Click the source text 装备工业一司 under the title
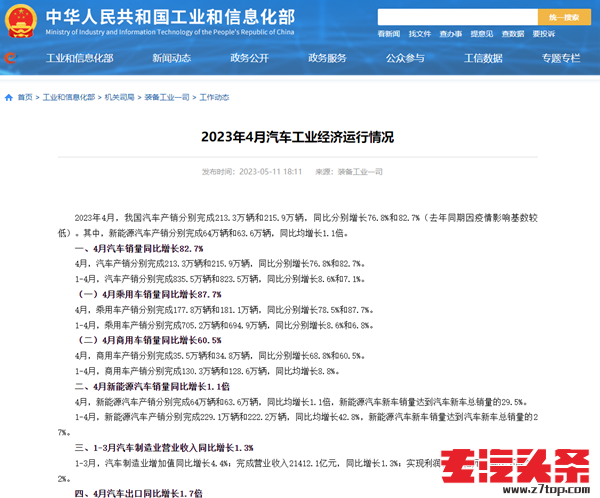 (360, 172)
